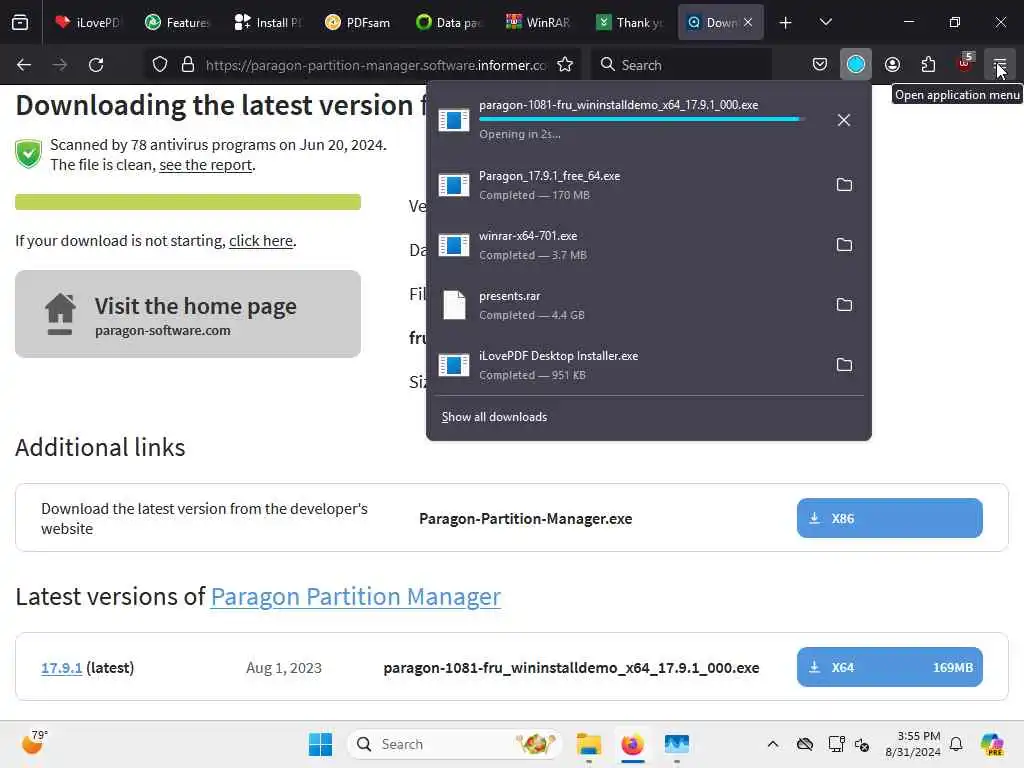Save the page to Pocket

point(820,65)
